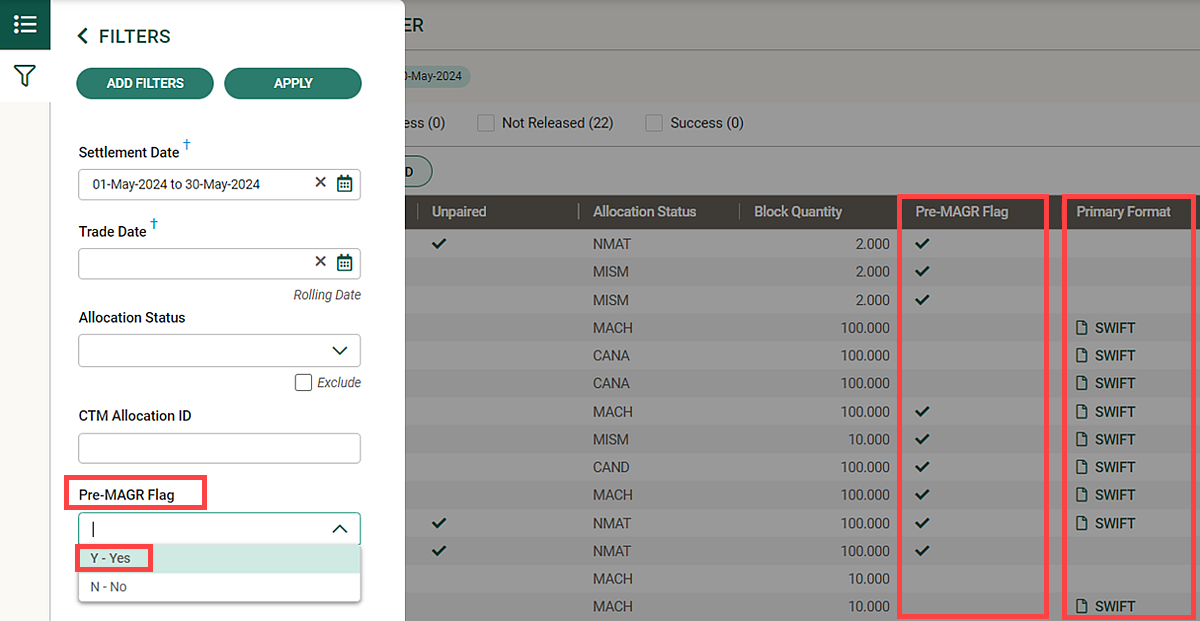Click the Pre-MAGR Flag column header
The width and height of the screenshot is (1200, 621).
(x=960, y=211)
